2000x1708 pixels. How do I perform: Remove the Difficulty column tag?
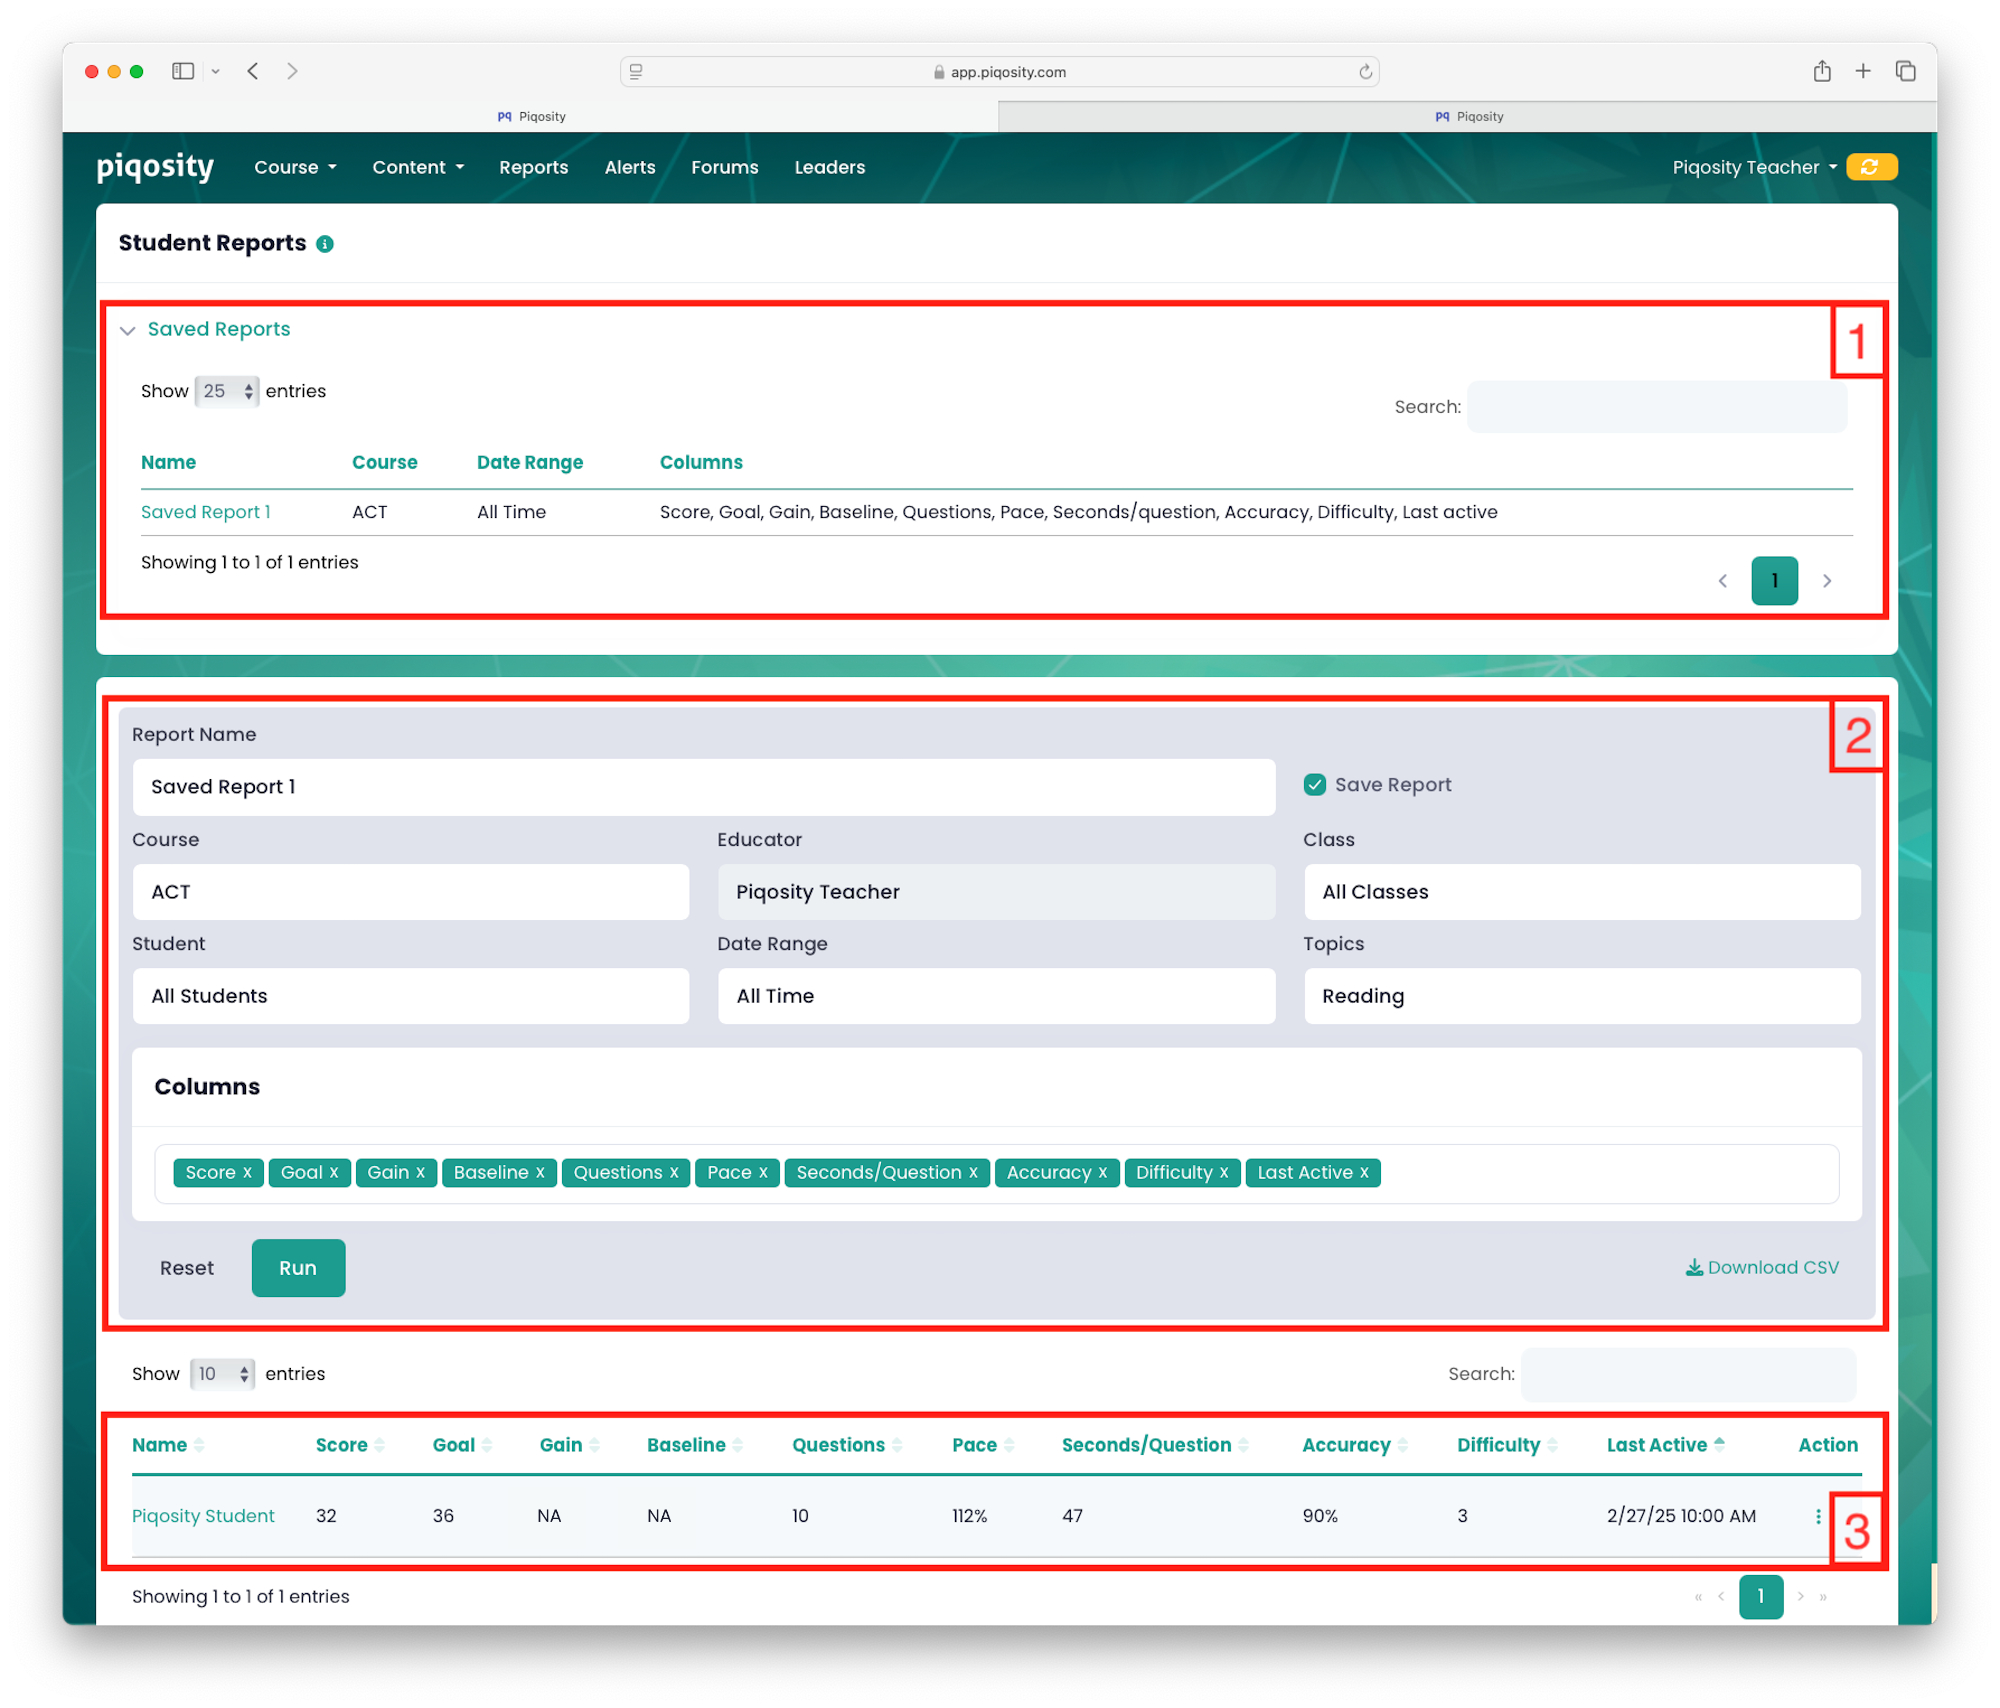1223,1173
